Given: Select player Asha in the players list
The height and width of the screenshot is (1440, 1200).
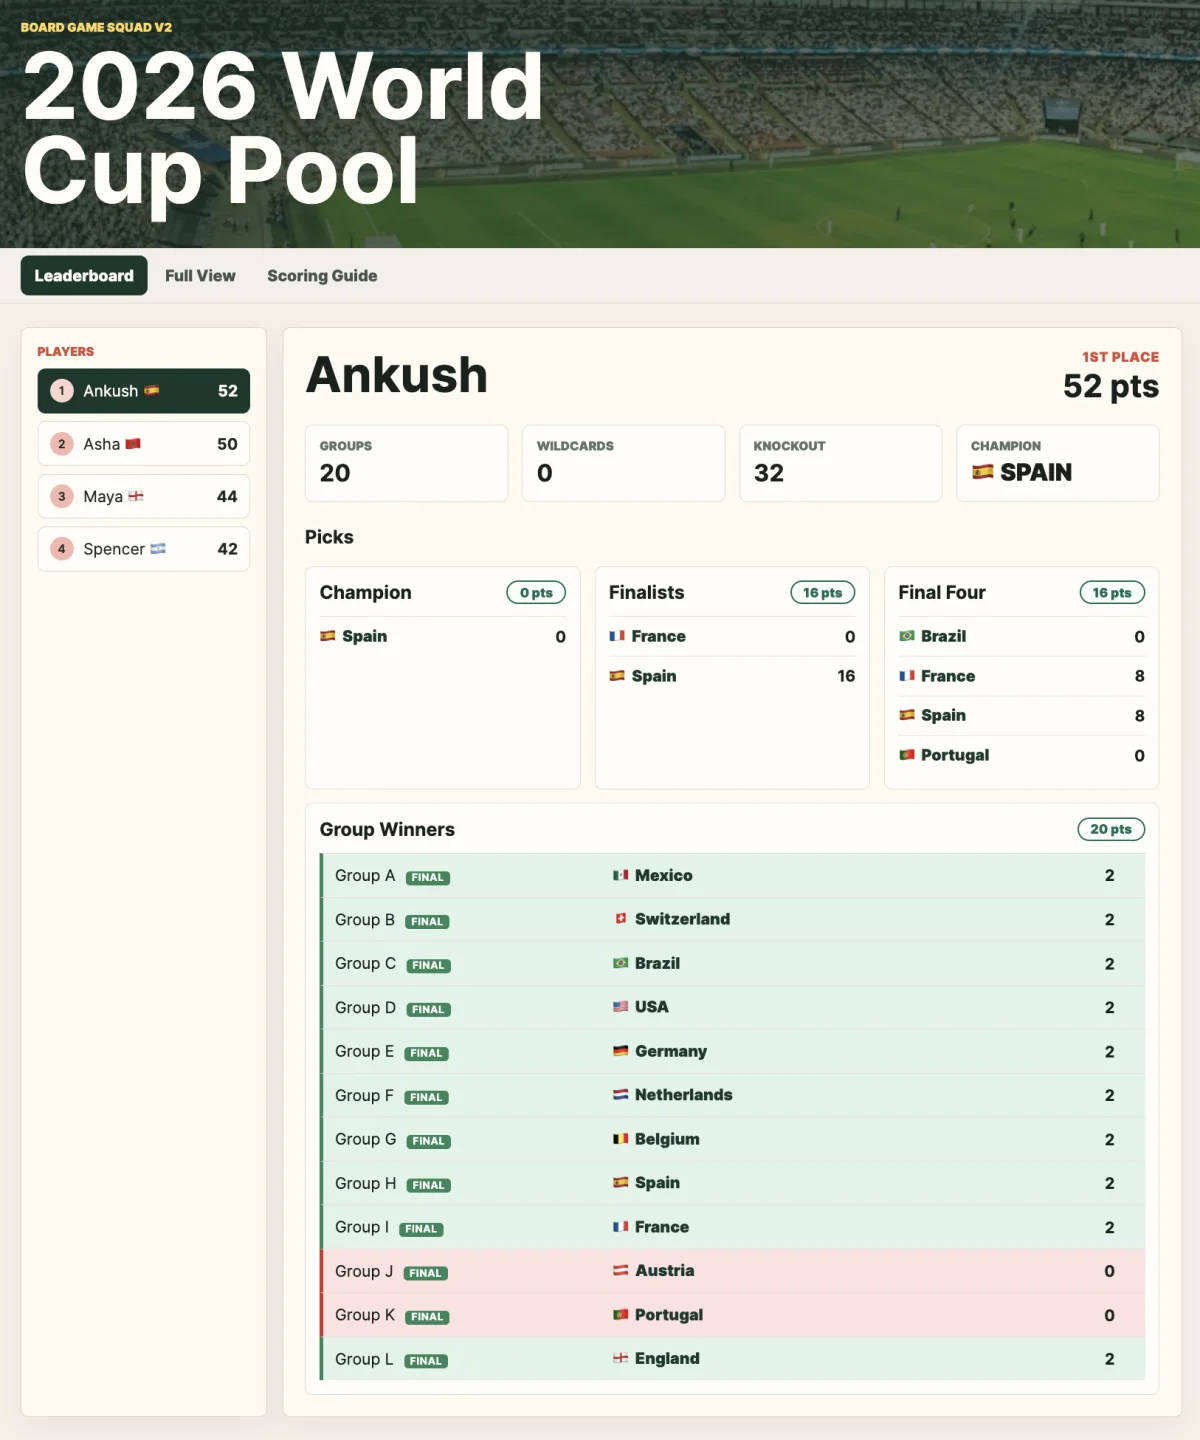Looking at the screenshot, I should click(x=144, y=444).
